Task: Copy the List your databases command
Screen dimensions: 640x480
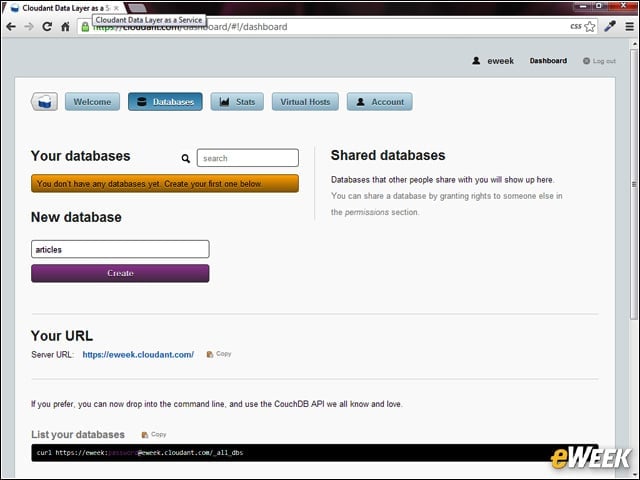Action: [x=154, y=434]
